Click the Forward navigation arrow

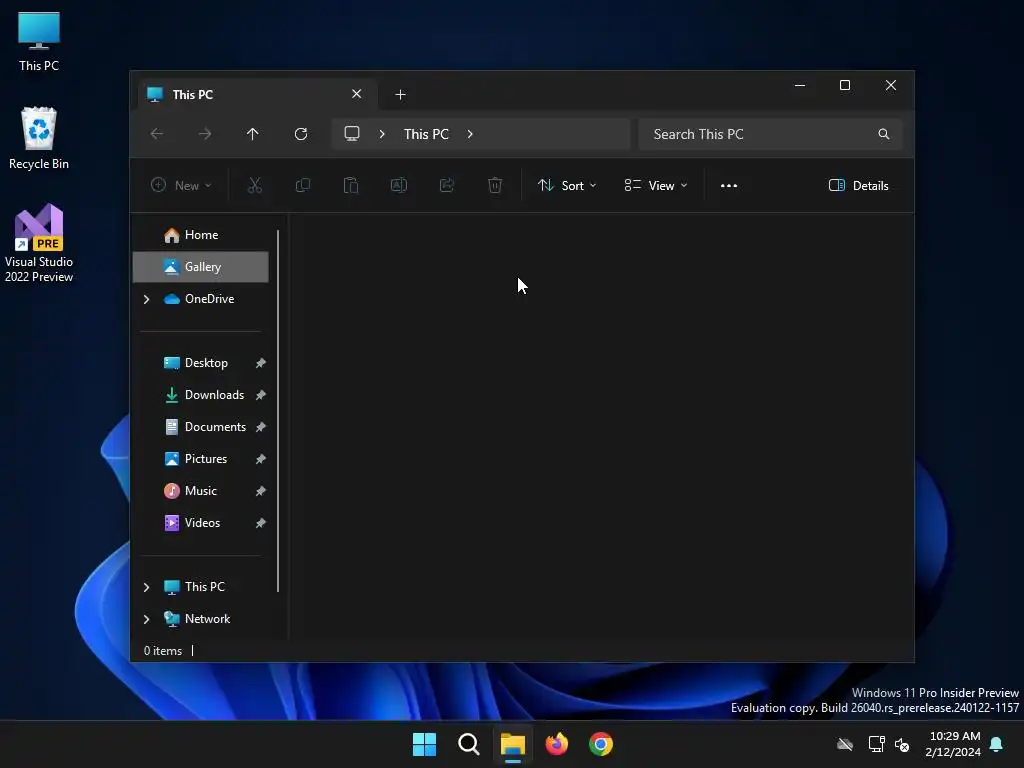(204, 134)
